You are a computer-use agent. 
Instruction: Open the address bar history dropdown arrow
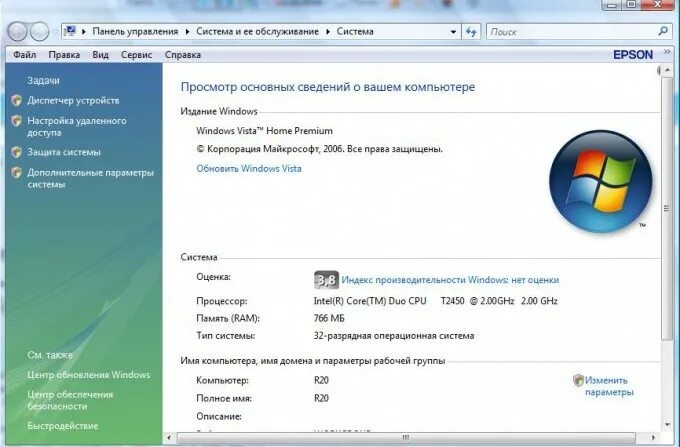tap(453, 32)
